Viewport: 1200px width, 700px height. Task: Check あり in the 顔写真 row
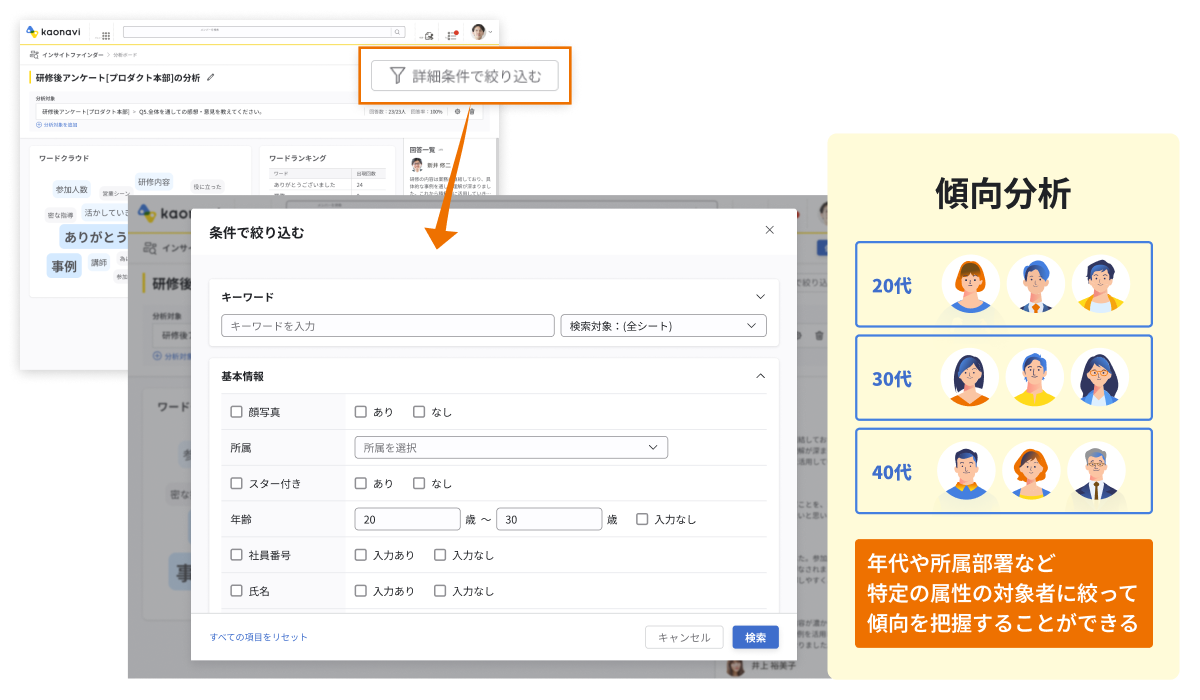(360, 411)
